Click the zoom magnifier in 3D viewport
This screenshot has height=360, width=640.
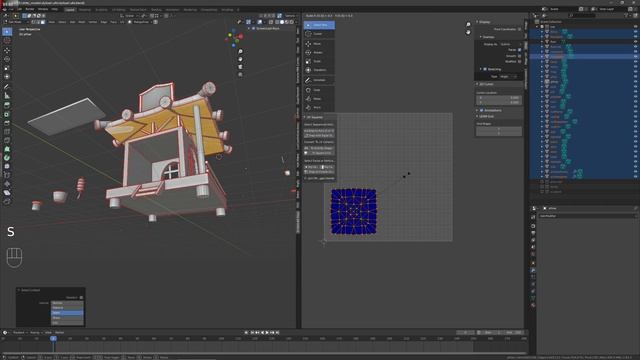pyautogui.click(x=240, y=52)
